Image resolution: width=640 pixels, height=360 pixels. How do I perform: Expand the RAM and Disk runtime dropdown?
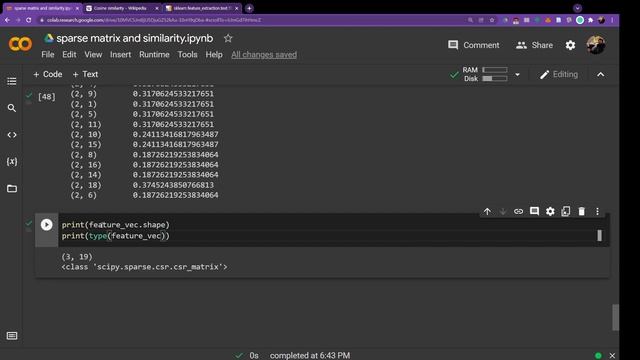tap(517, 75)
